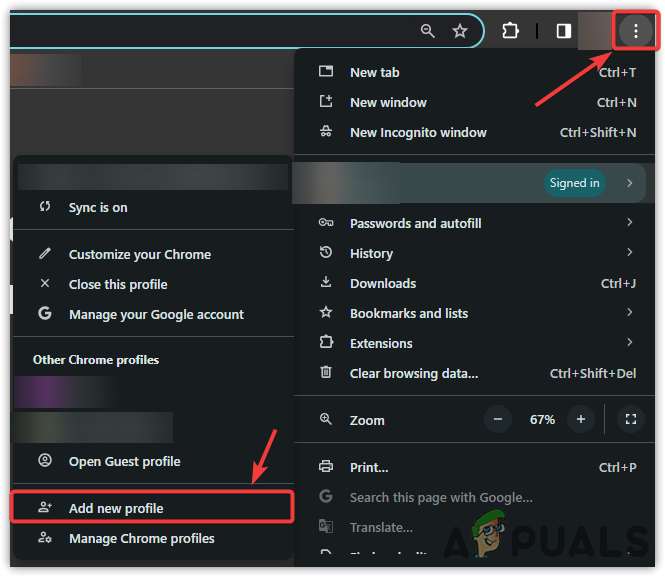Click the New tab icon in menu
665x577 pixels.
point(326,71)
